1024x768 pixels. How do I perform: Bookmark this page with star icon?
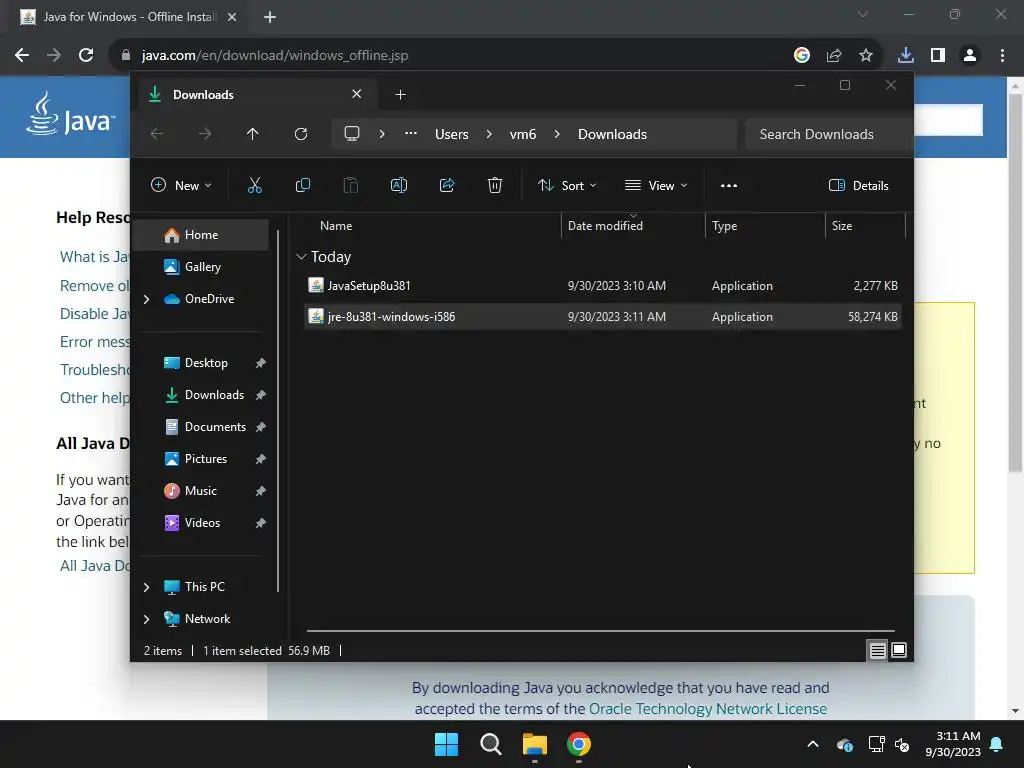[866, 56]
